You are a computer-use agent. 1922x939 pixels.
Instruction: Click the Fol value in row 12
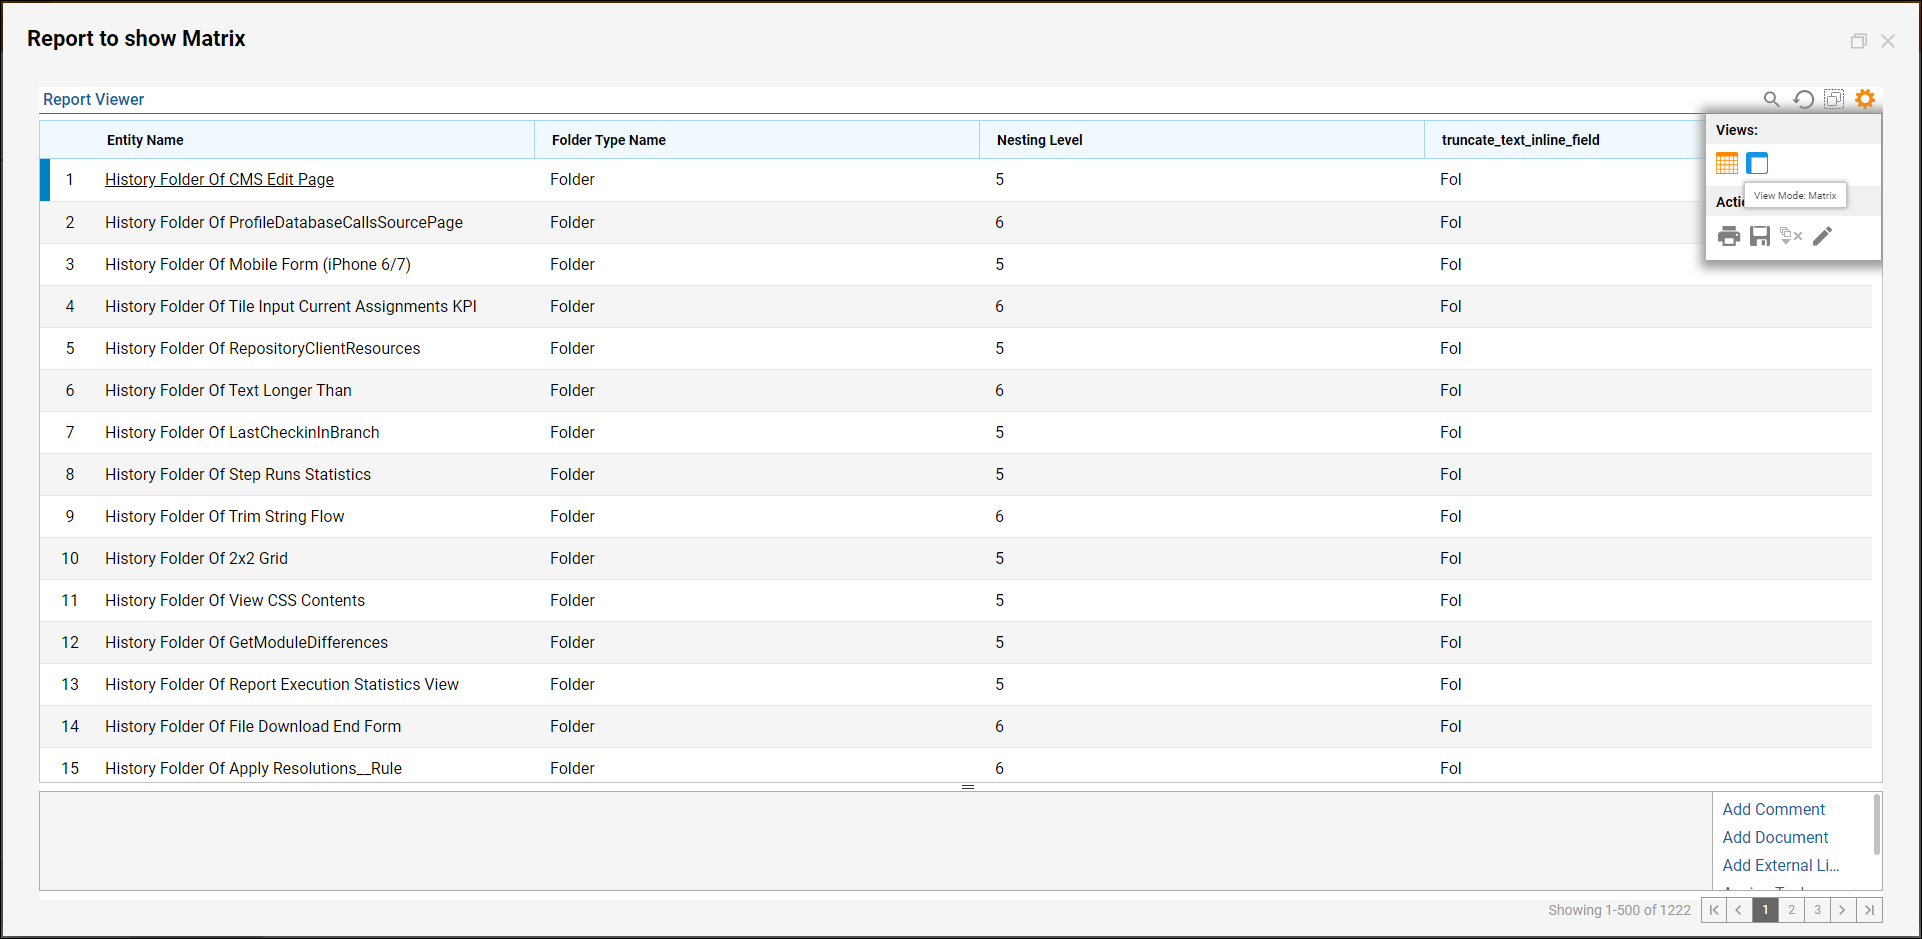[x=1450, y=642]
